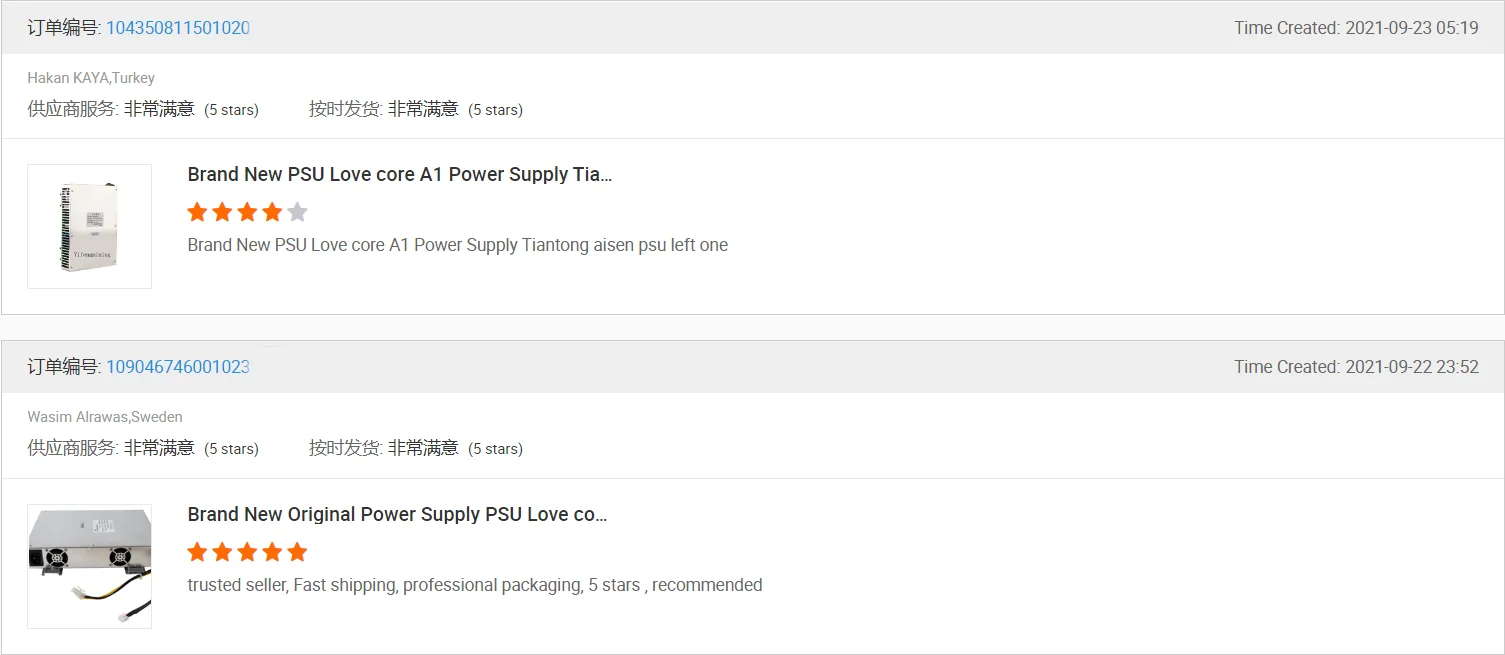Click the gray fifth star in first review

297,212
